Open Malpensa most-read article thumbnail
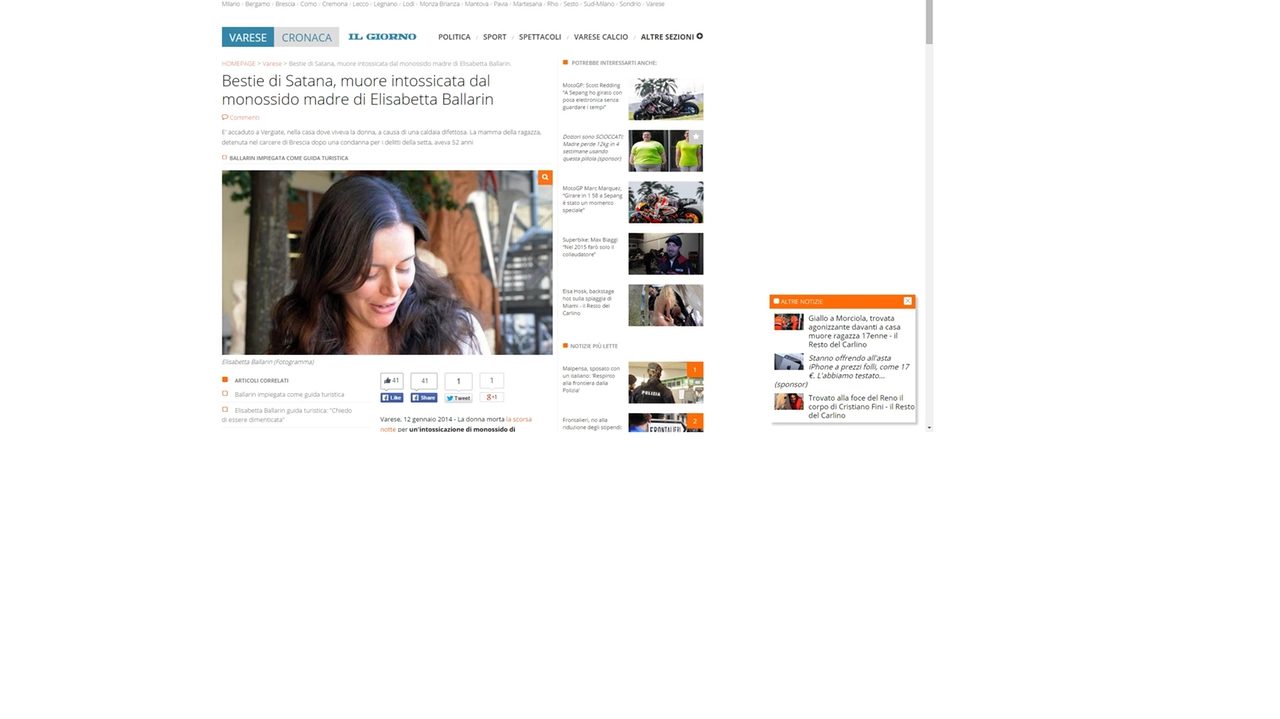1280x719 pixels. click(665, 382)
